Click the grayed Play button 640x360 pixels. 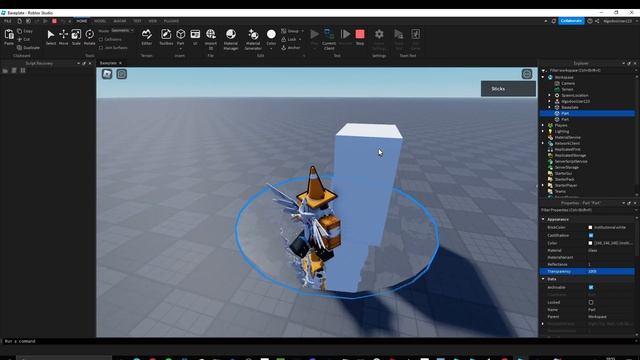(314, 34)
